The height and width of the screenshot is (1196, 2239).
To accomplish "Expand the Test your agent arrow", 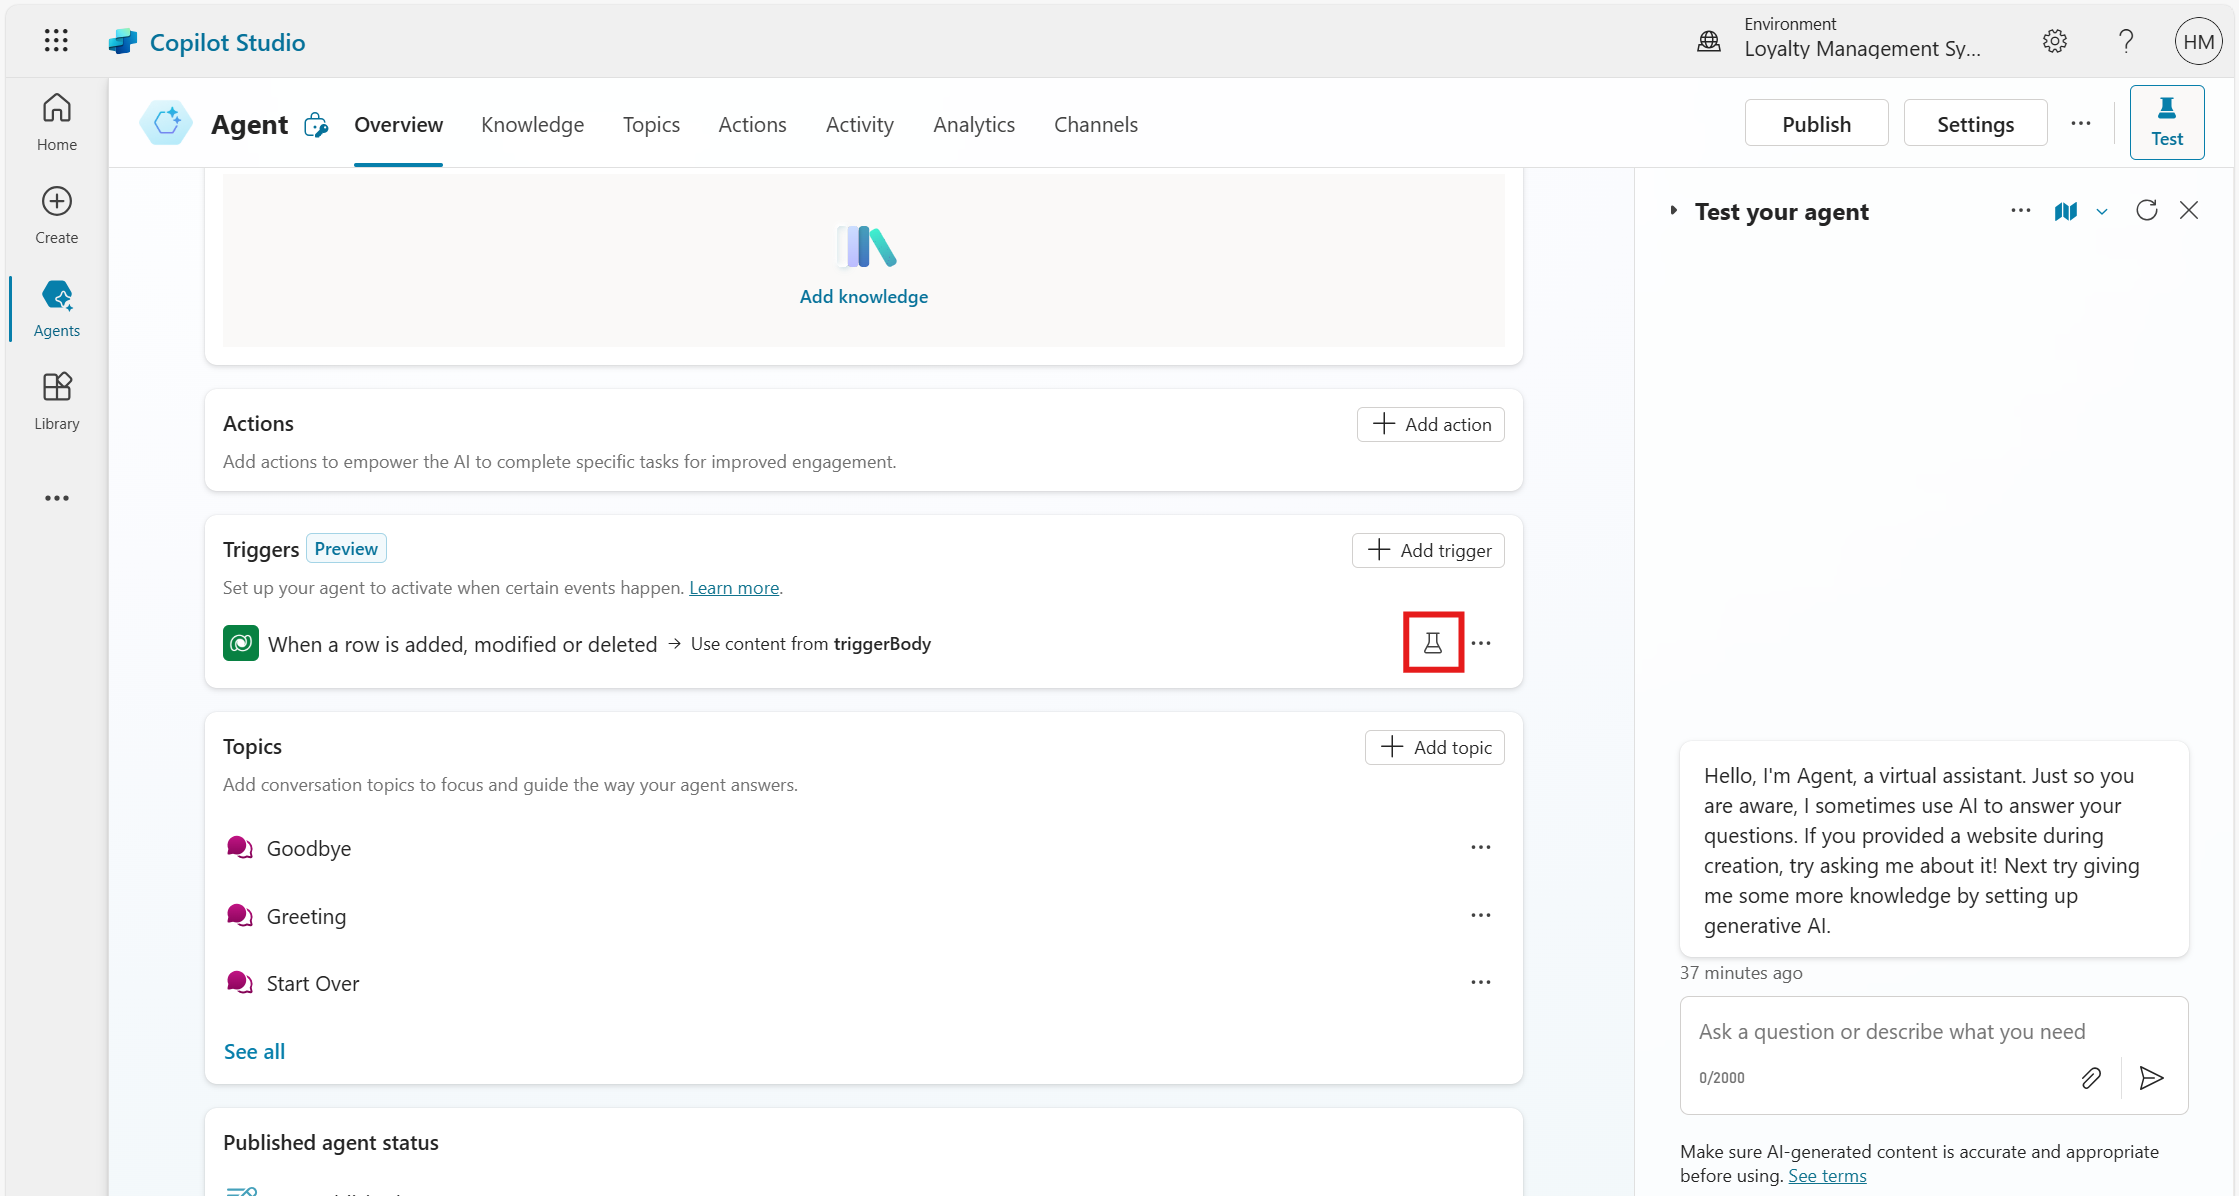I will click(x=1673, y=210).
